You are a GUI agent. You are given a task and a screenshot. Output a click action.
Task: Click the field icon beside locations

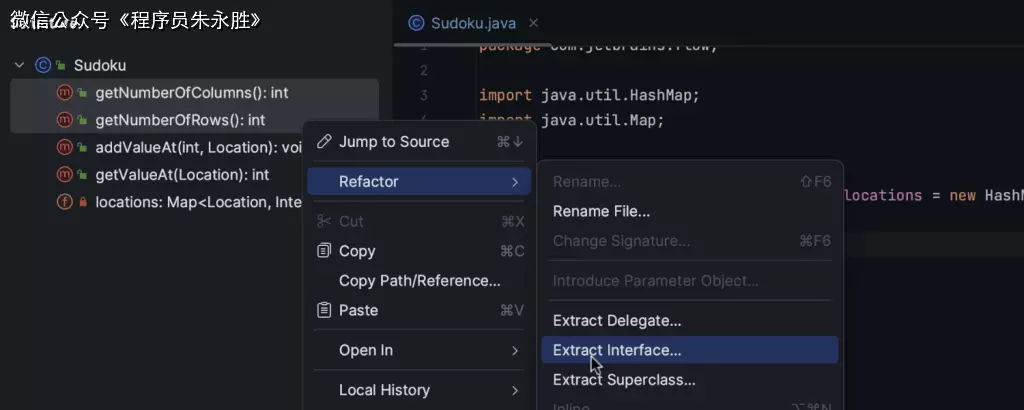tap(65, 202)
